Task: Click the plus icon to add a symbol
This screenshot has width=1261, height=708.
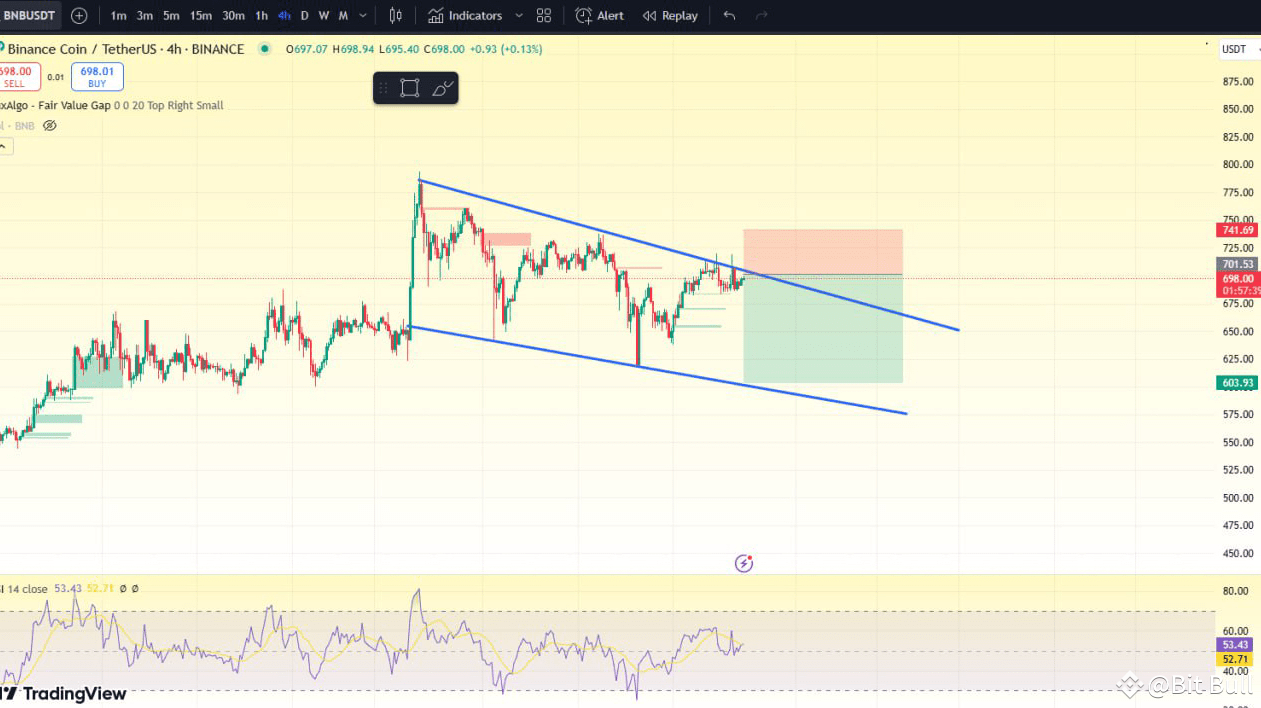Action: pos(78,15)
